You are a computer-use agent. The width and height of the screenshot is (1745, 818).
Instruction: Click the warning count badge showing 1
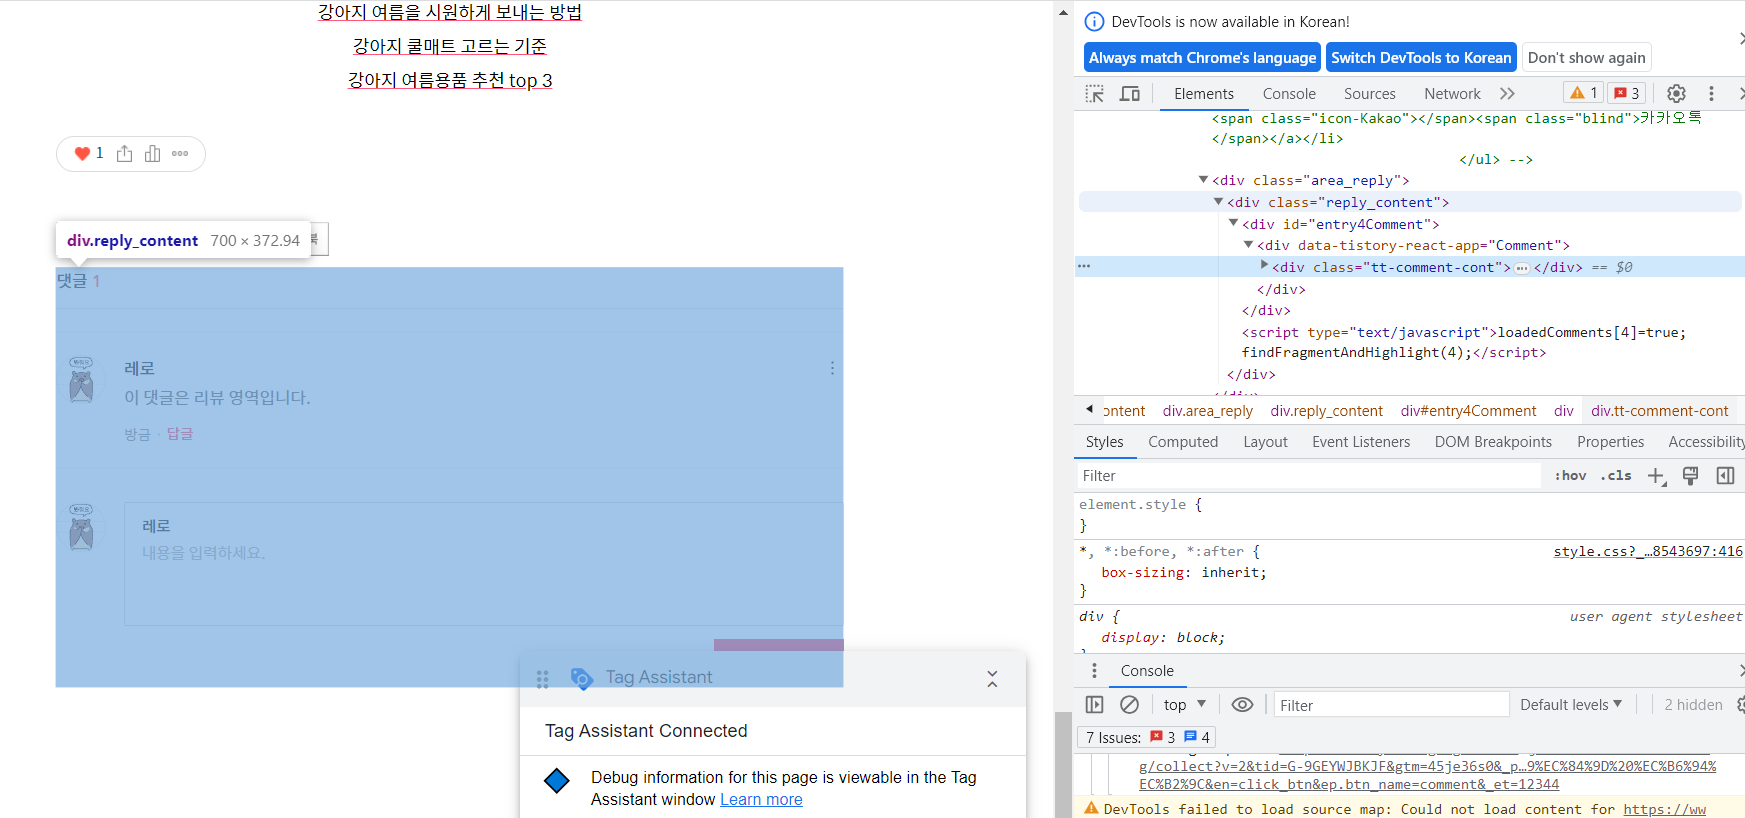click(x=1584, y=93)
